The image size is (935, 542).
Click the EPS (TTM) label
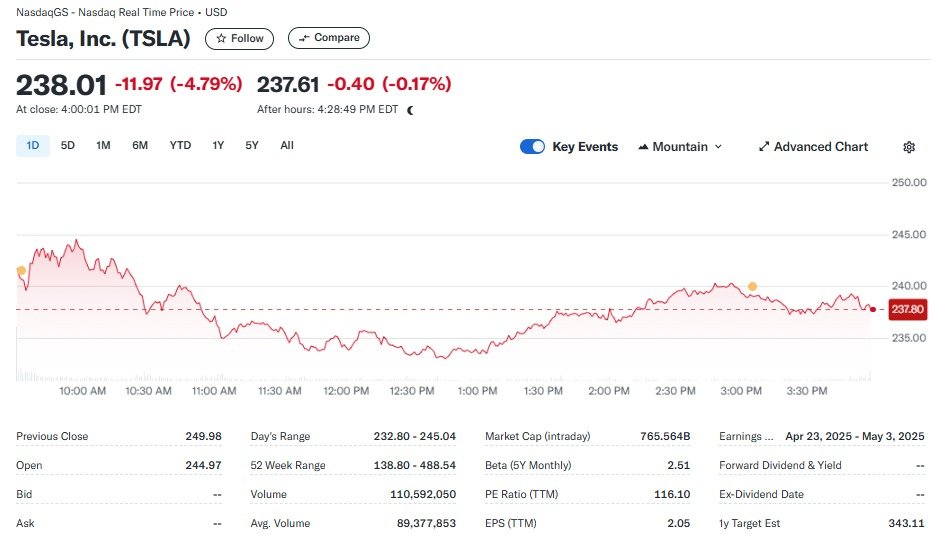(510, 524)
